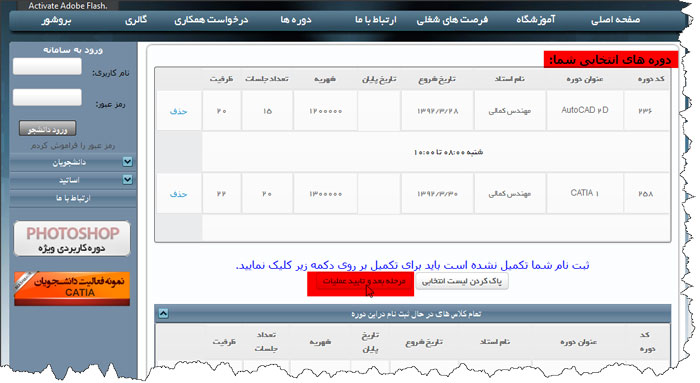Screen dimensions: 700x383
Task: Click the ورود دانشجو login button
Action: (x=48, y=129)
